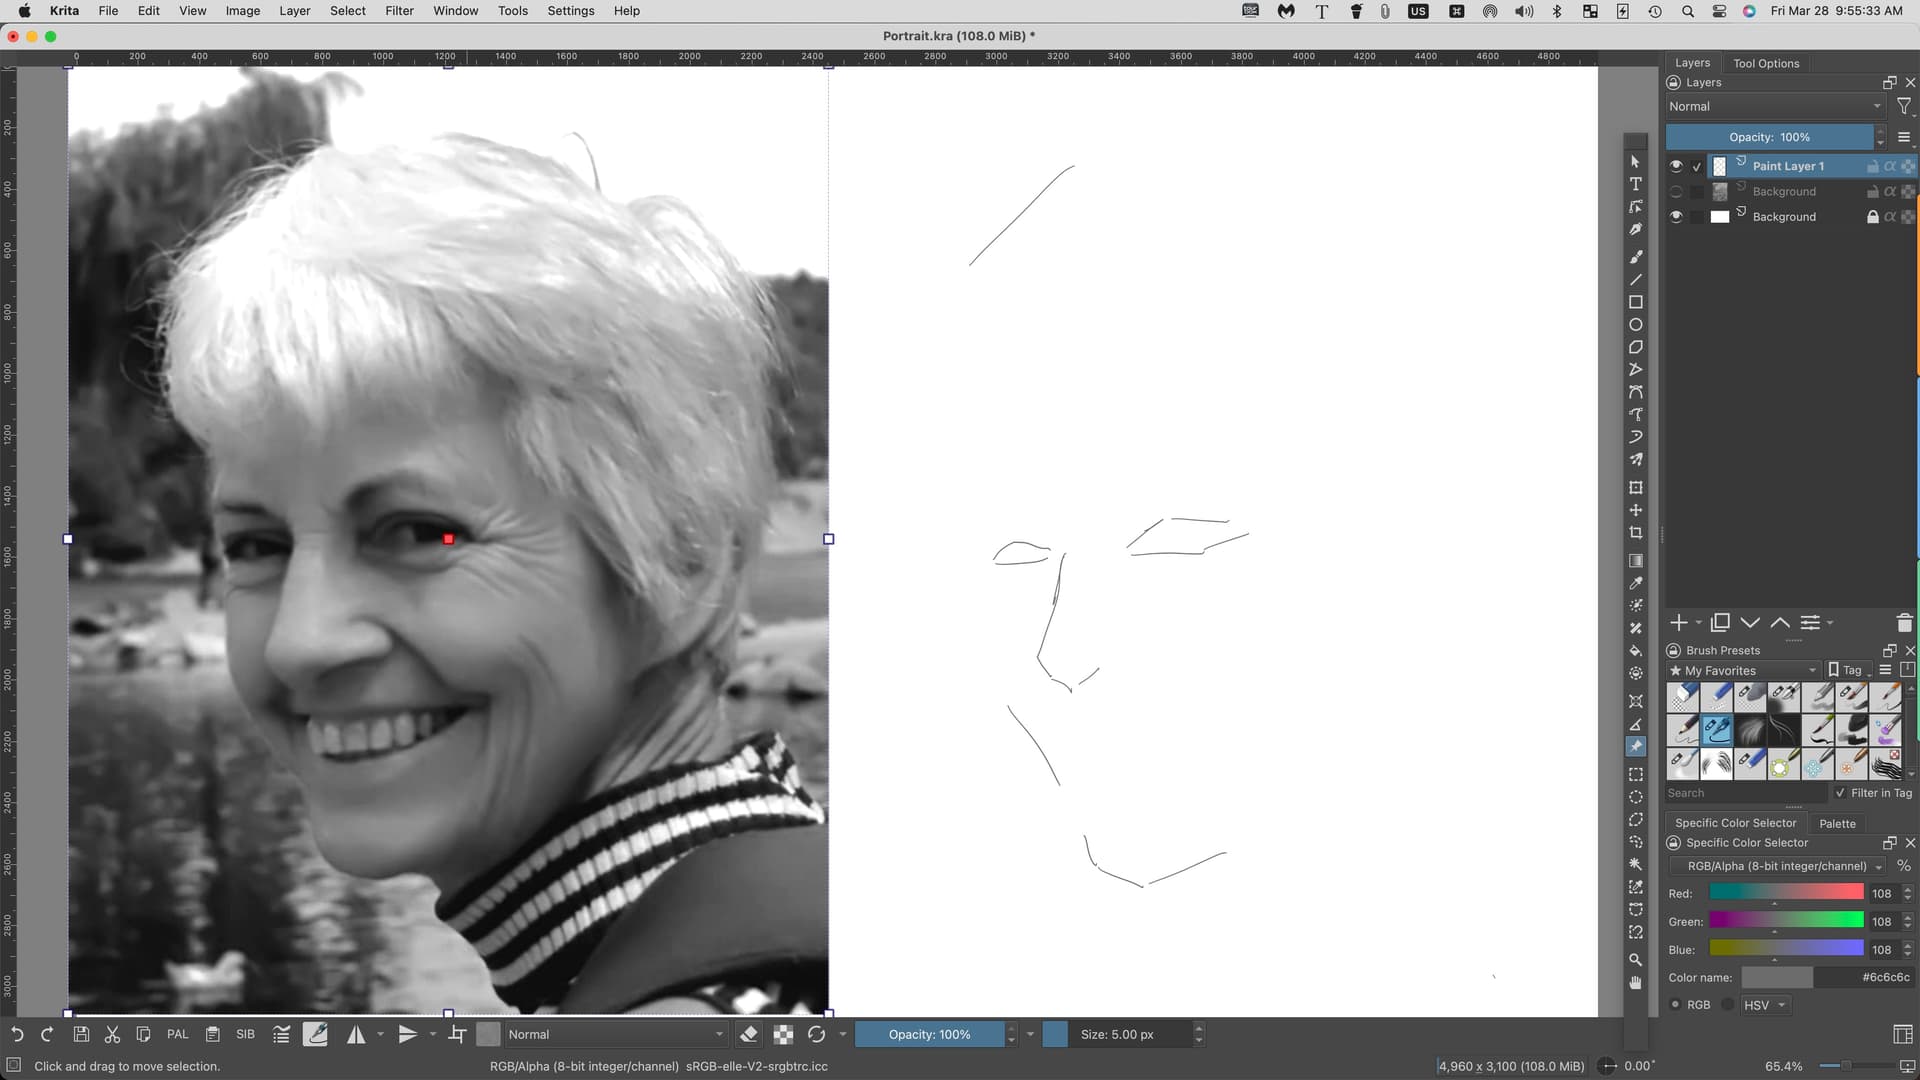Hide the Paint Layer 1 visibility eye

click(x=1676, y=166)
